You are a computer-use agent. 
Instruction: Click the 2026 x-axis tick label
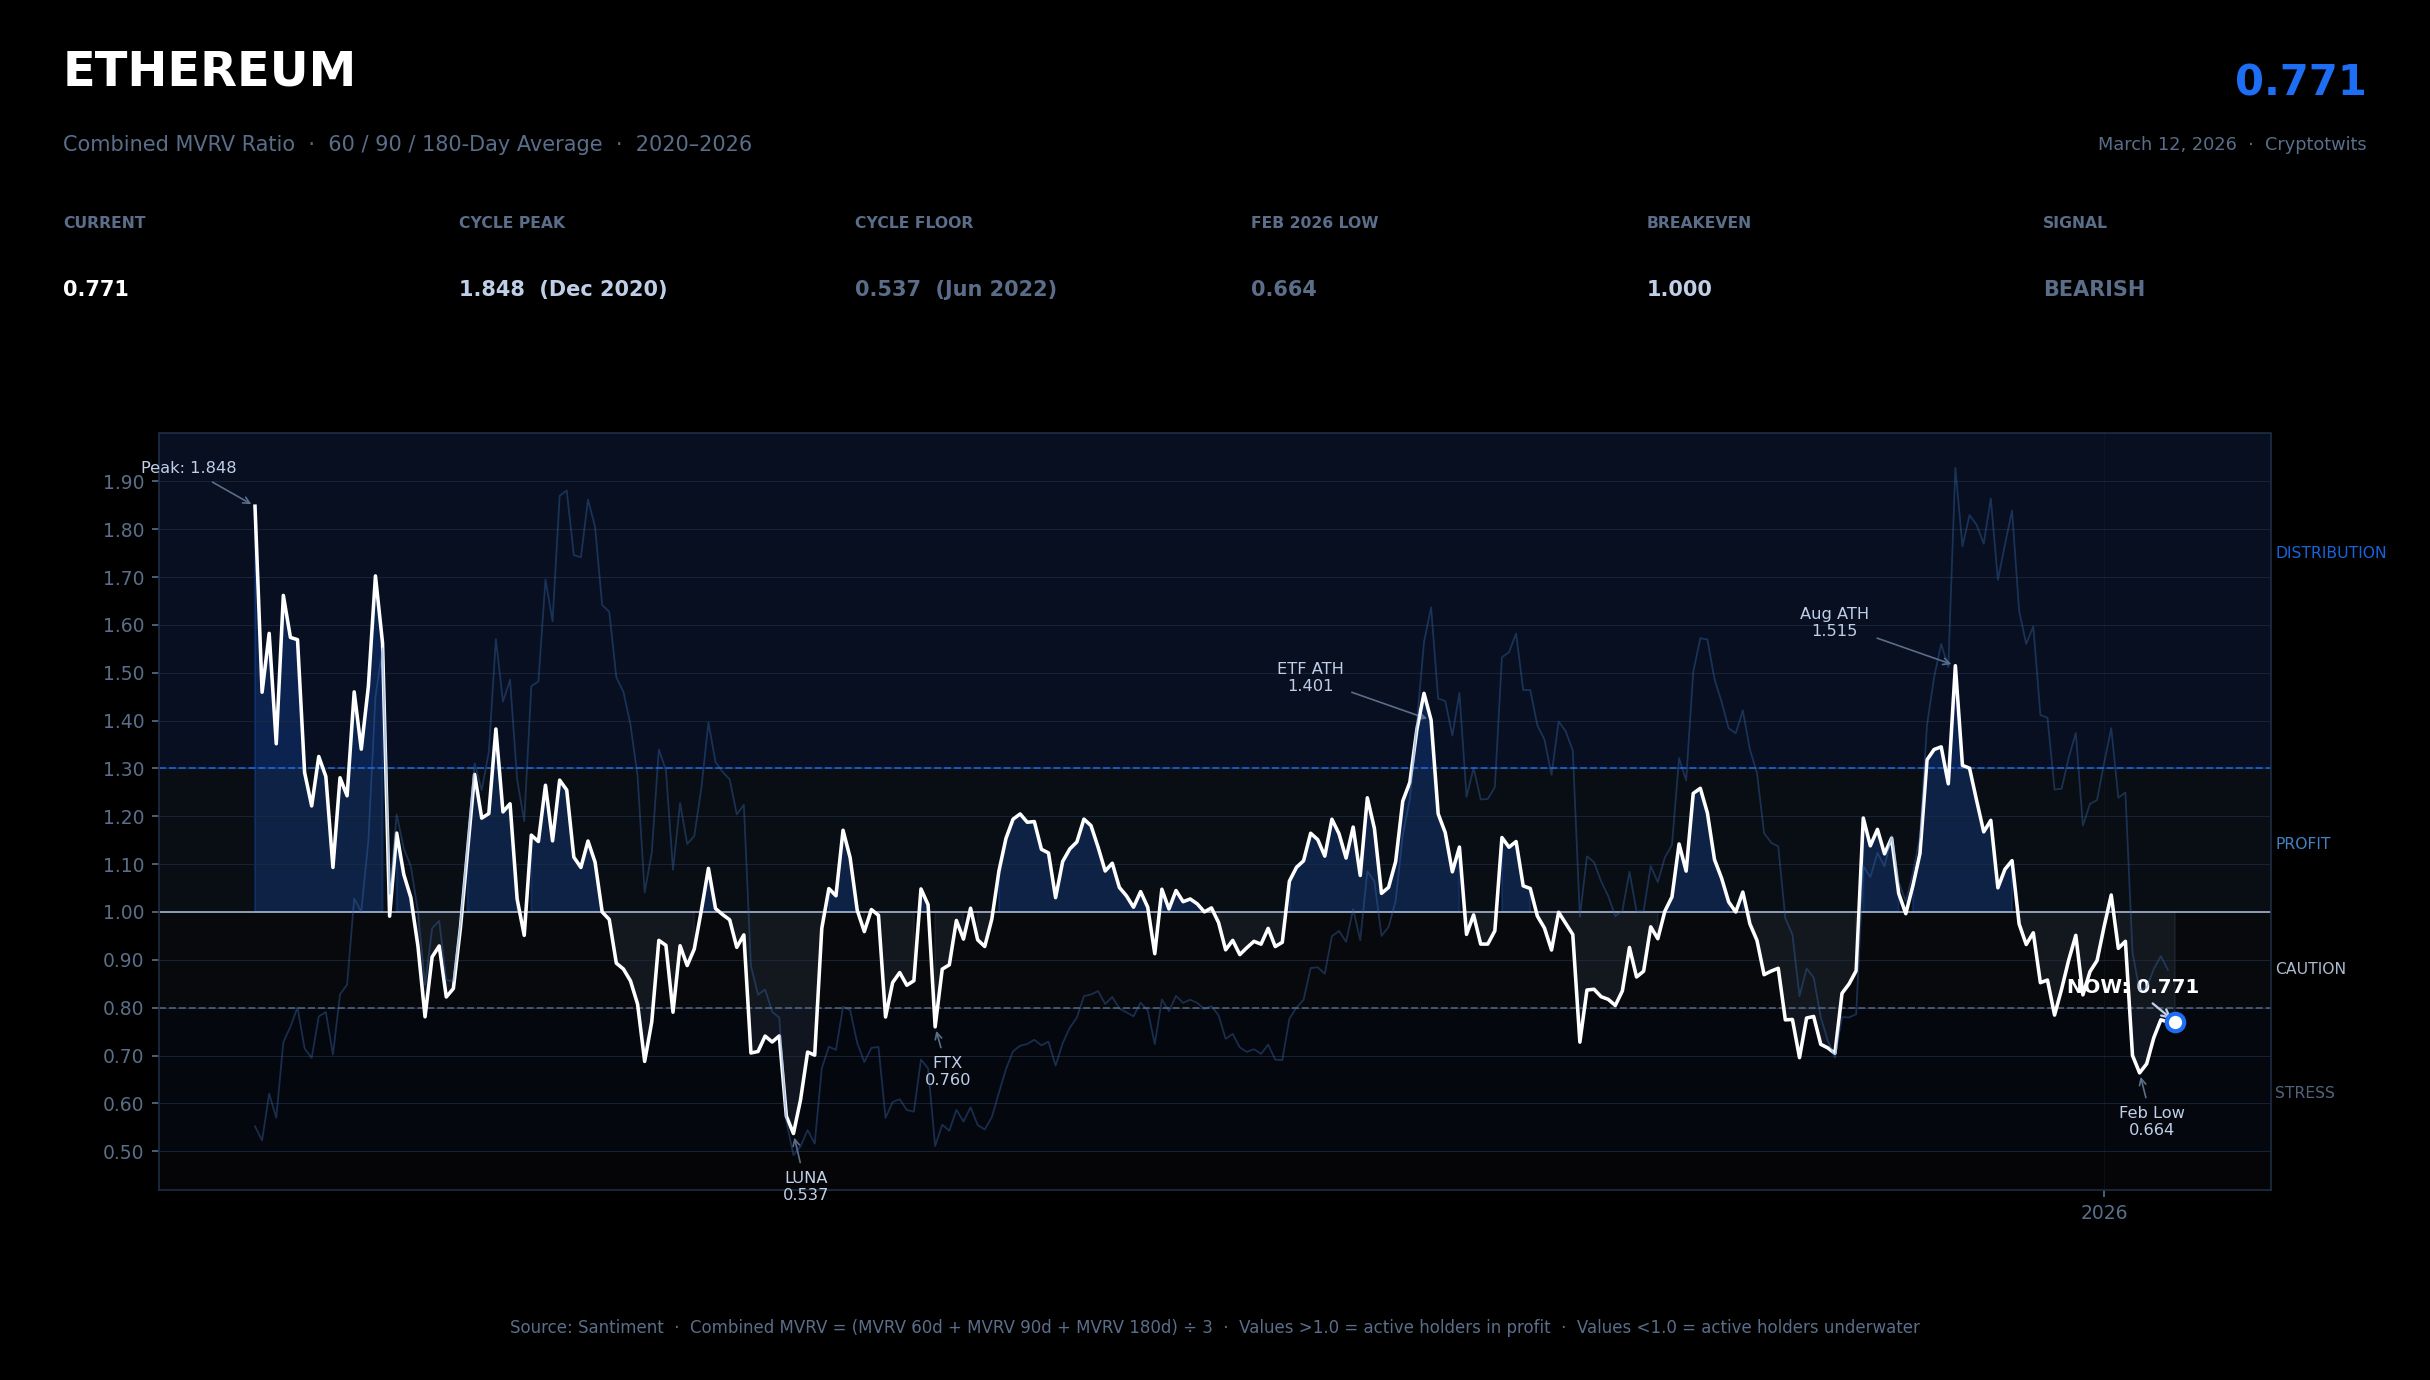(2104, 1213)
